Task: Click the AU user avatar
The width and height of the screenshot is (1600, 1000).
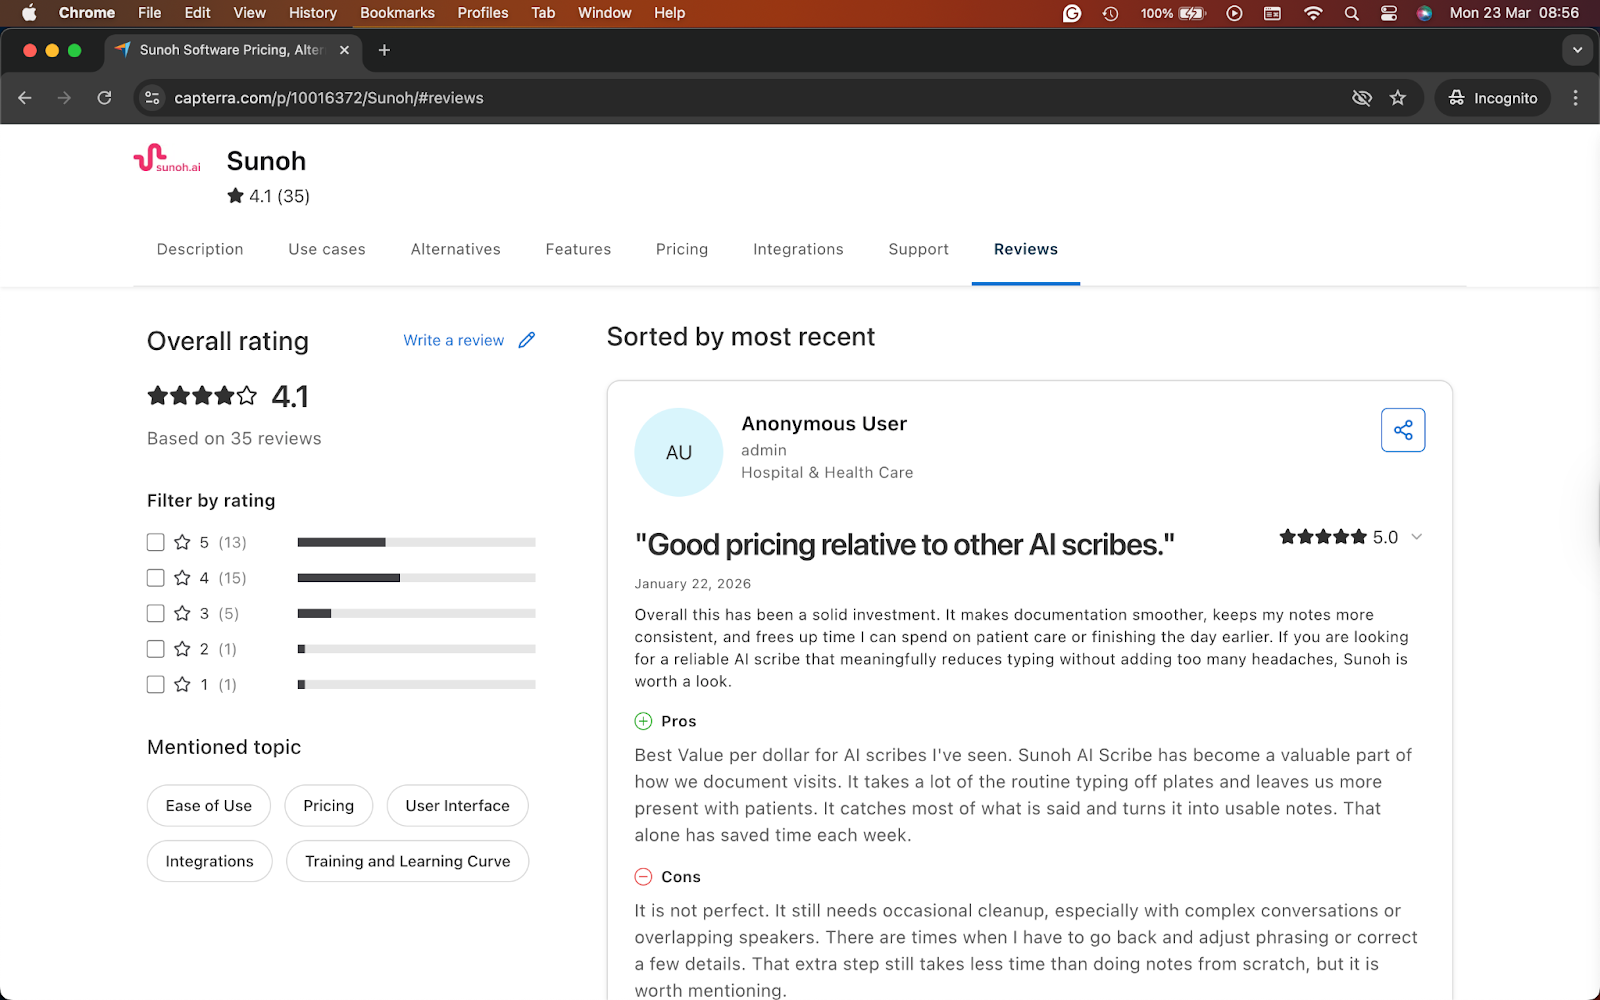Action: coord(678,452)
